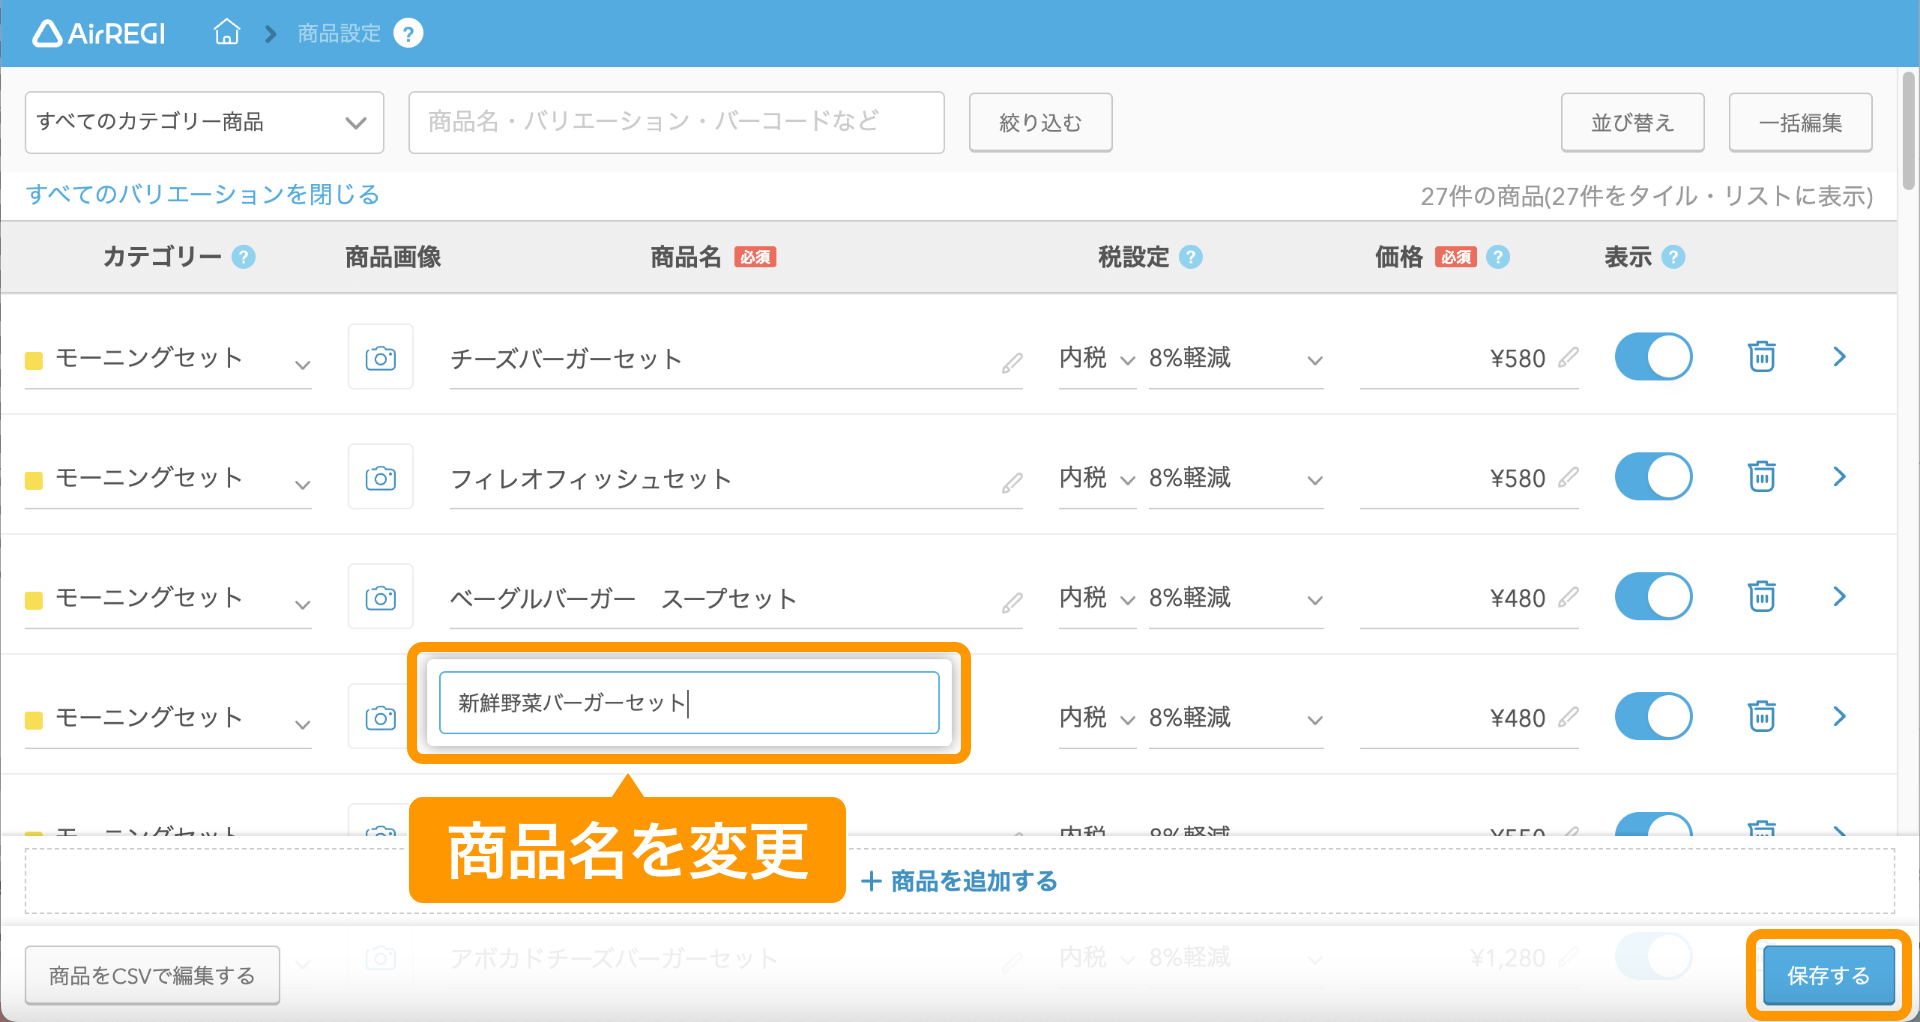1920x1022 pixels.
Task: Edit ベーグルバーガー スープセット name pencil icon
Action: pyautogui.click(x=1012, y=603)
